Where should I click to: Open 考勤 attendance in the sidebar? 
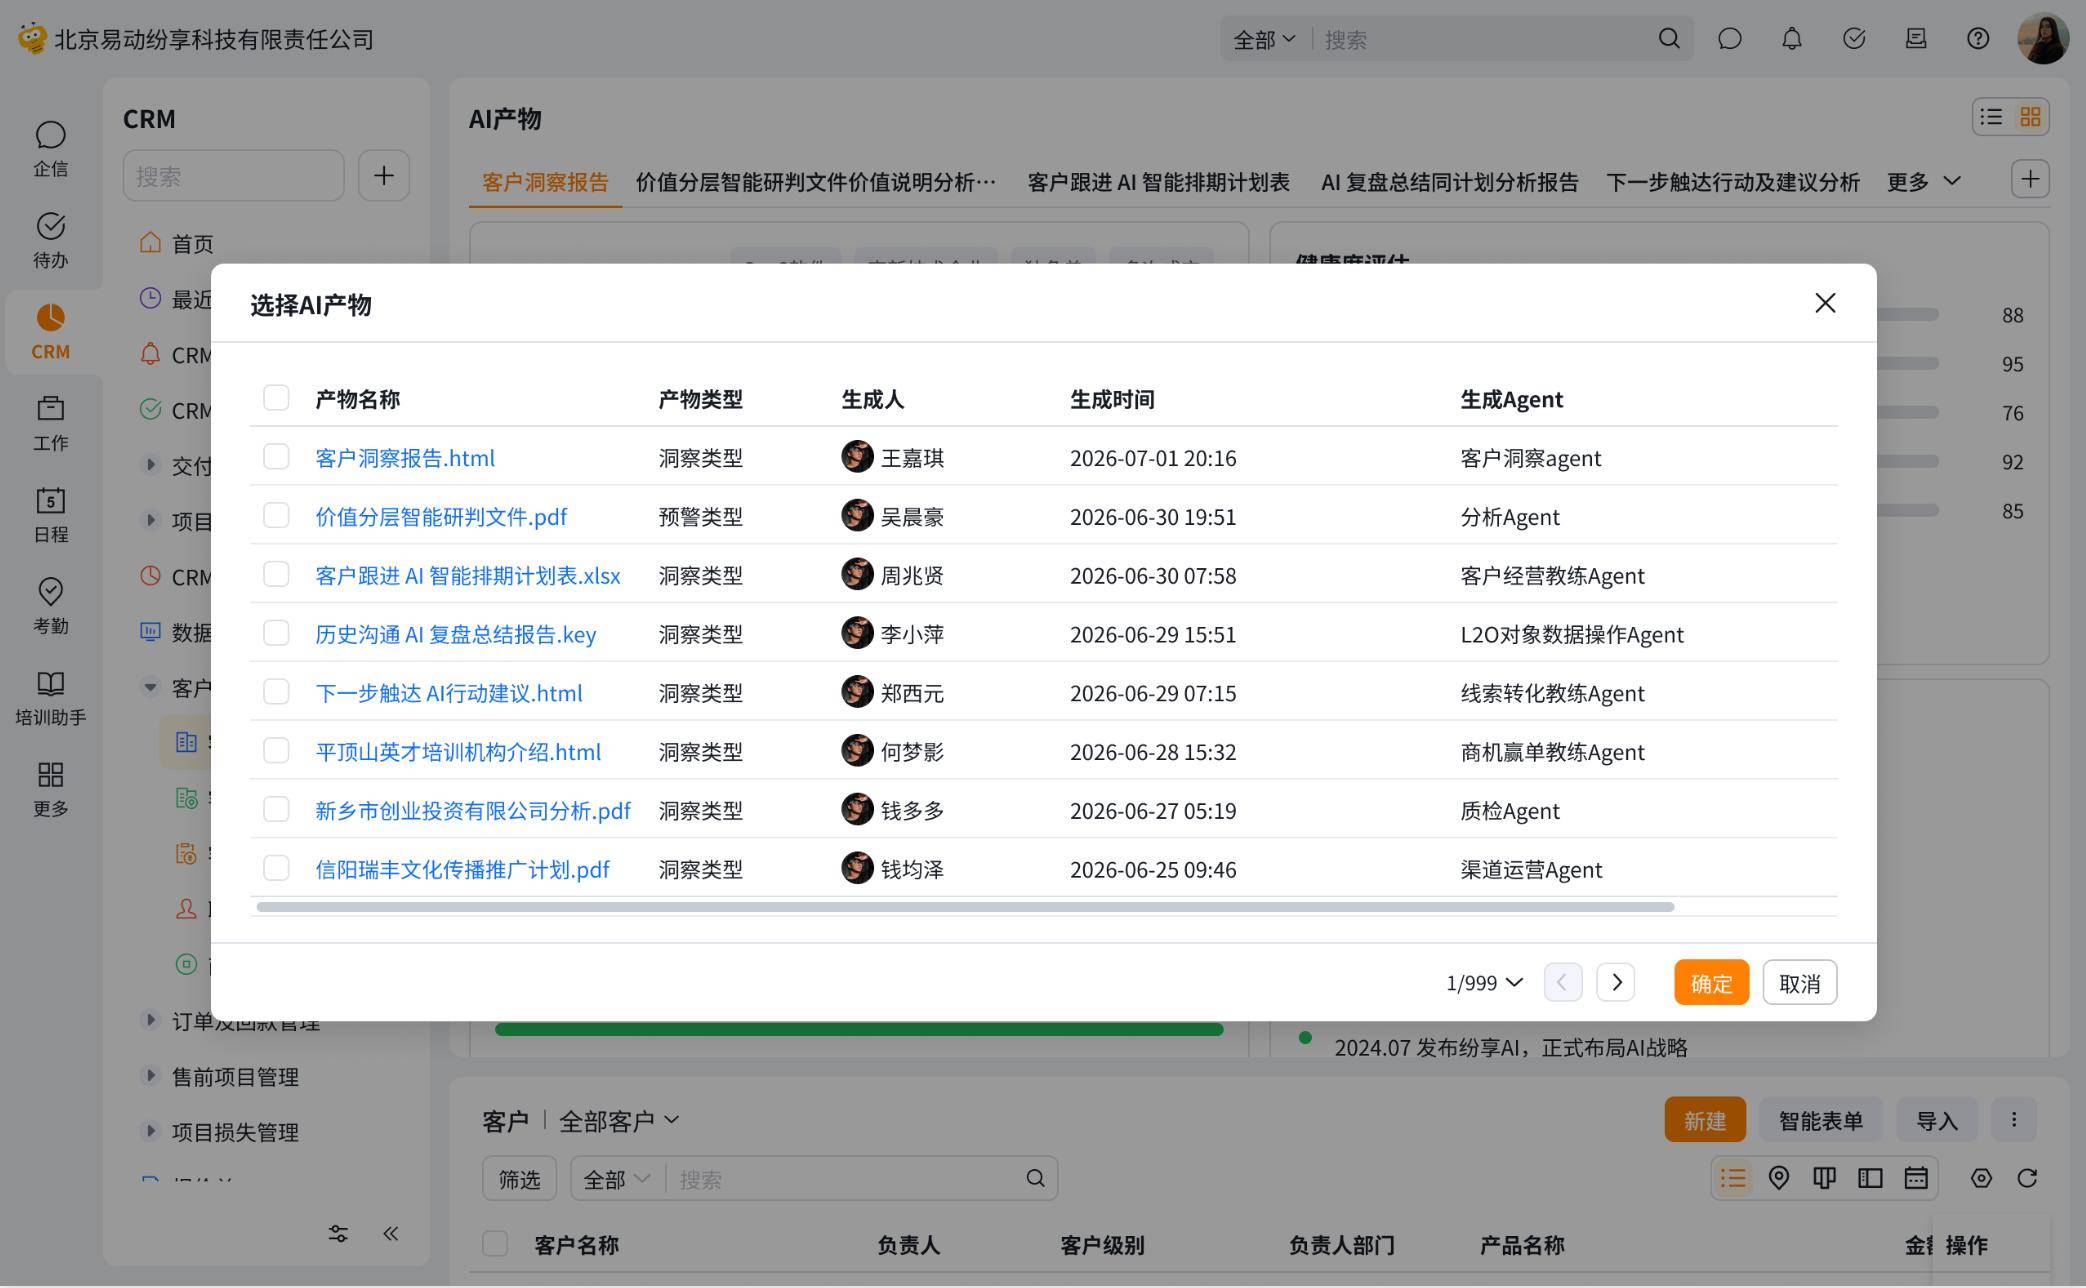click(x=50, y=606)
